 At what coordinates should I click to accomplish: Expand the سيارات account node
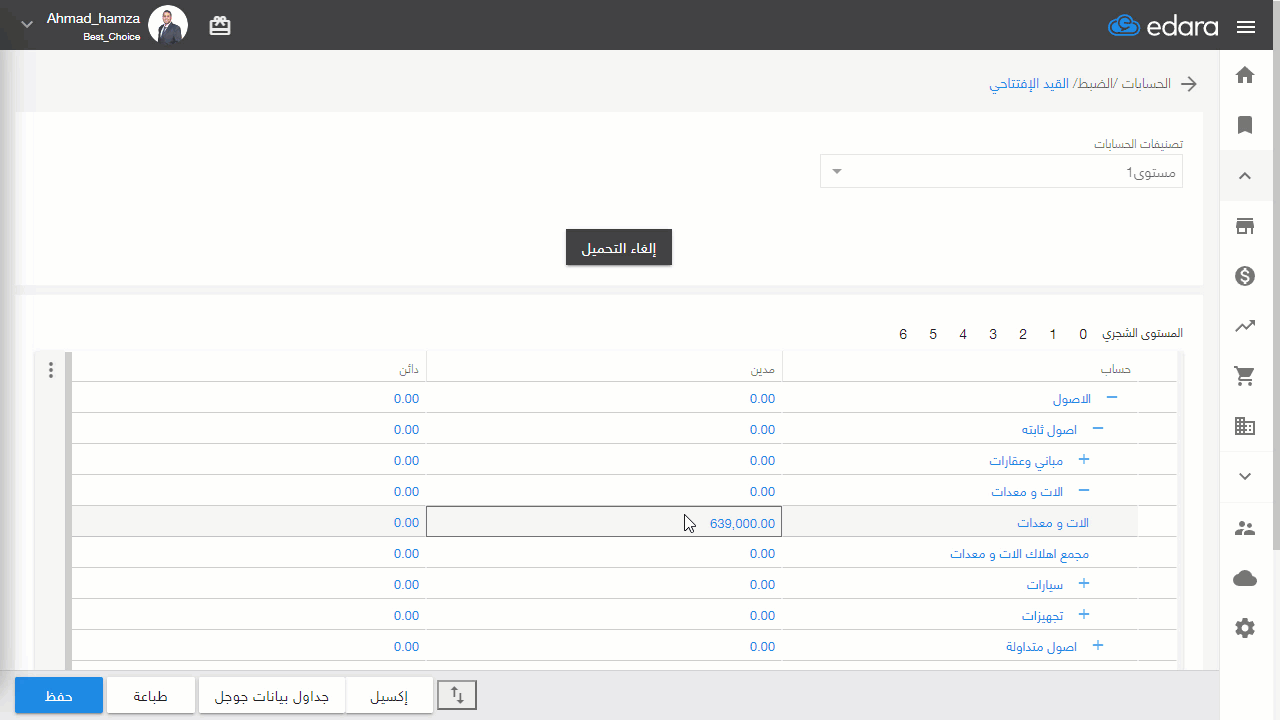[1083, 584]
